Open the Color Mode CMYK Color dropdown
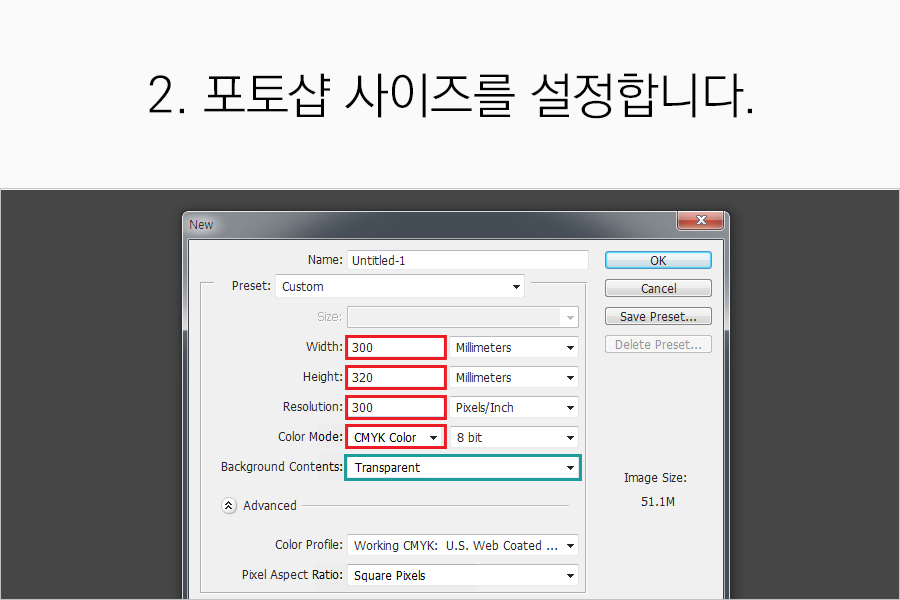The image size is (900, 600). click(x=396, y=438)
